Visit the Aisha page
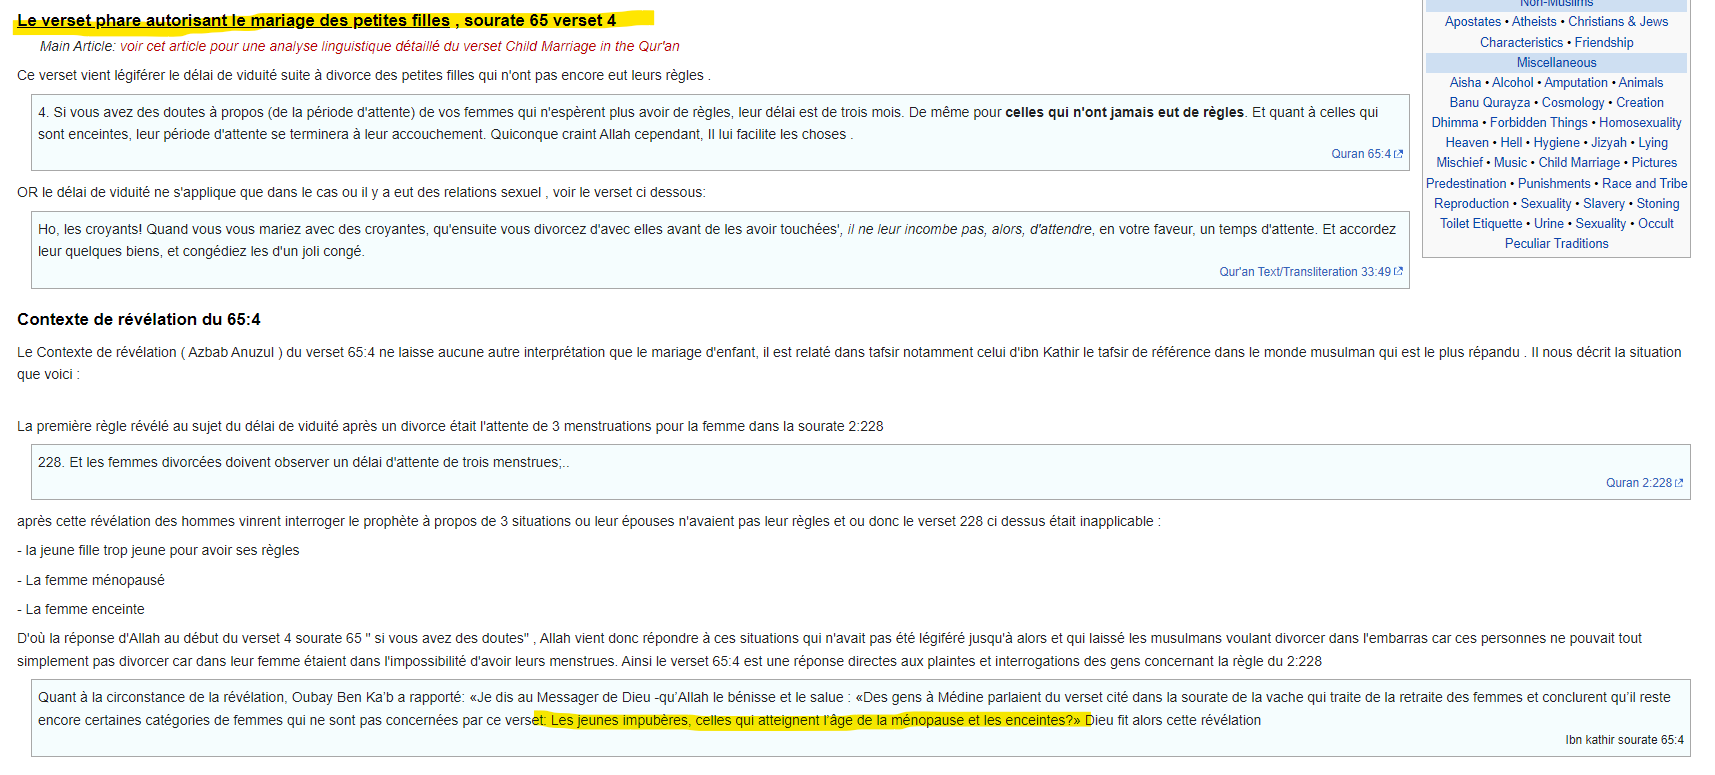 click(x=1465, y=82)
